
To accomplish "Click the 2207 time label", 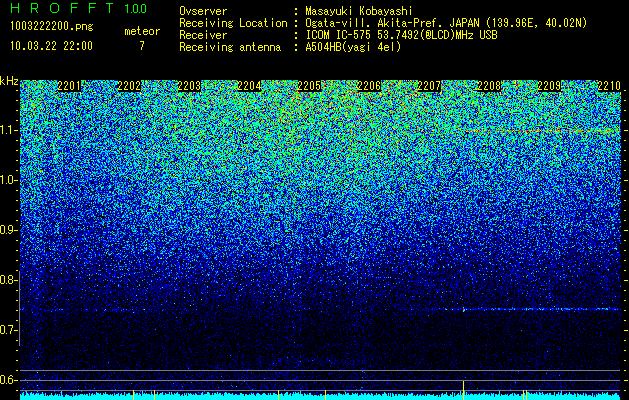I will (429, 86).
